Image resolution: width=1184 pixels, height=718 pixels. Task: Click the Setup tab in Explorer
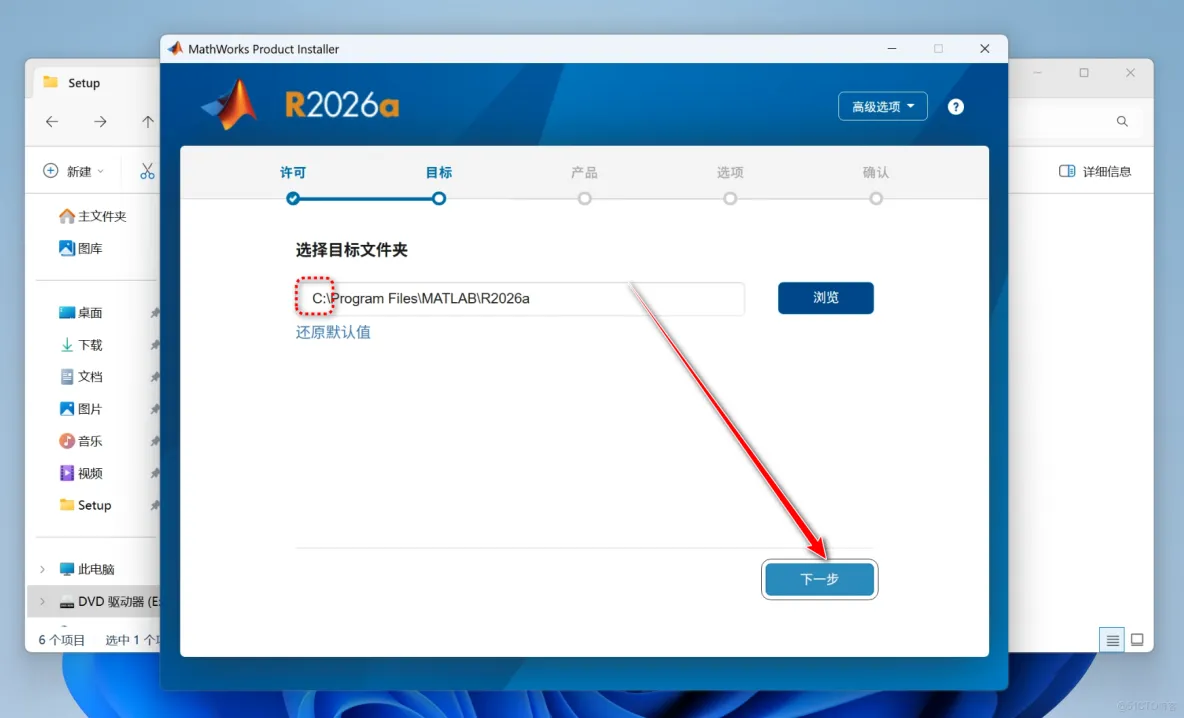click(x=83, y=83)
